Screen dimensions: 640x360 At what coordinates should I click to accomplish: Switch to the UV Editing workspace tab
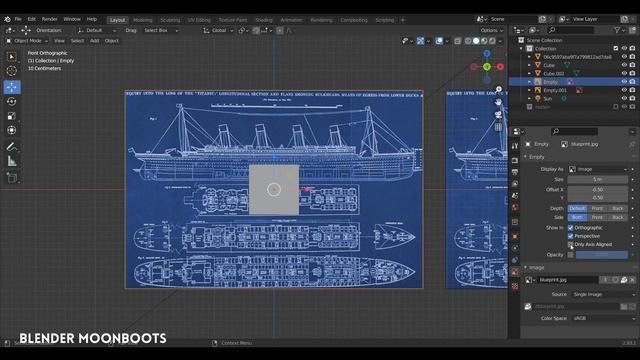(x=199, y=20)
